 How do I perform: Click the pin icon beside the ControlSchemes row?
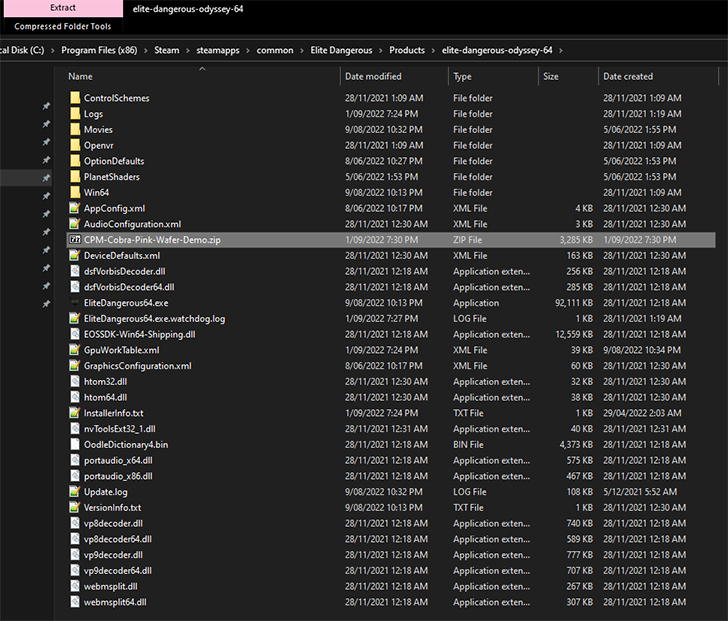point(46,106)
